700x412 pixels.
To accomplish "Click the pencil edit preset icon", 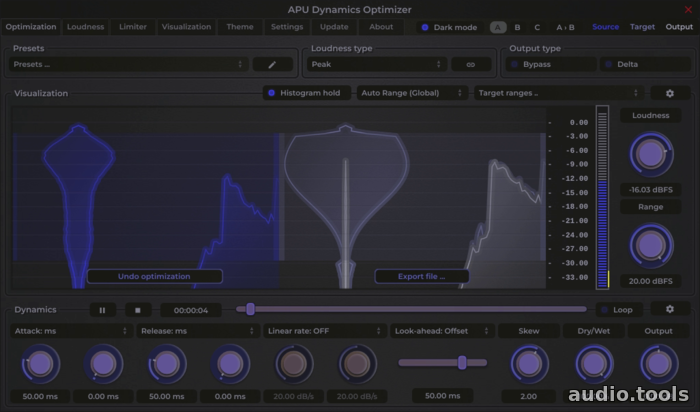I will coord(272,64).
